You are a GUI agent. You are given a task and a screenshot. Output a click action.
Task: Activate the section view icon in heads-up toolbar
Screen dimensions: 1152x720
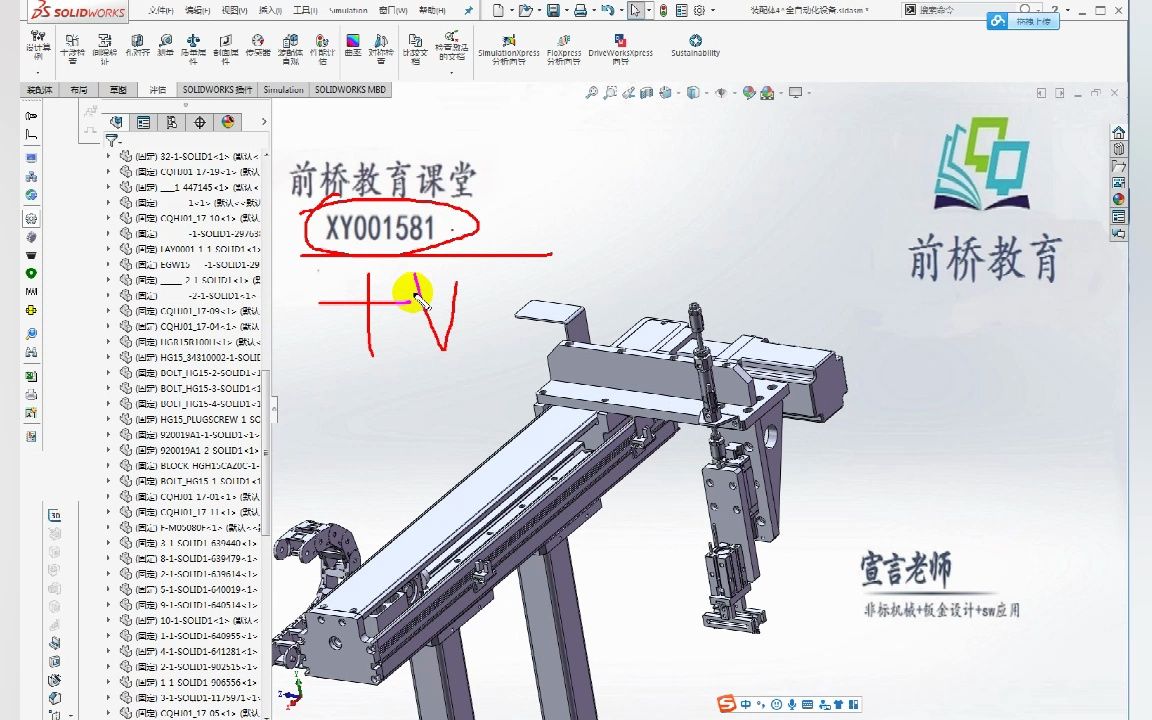pyautogui.click(x=645, y=93)
